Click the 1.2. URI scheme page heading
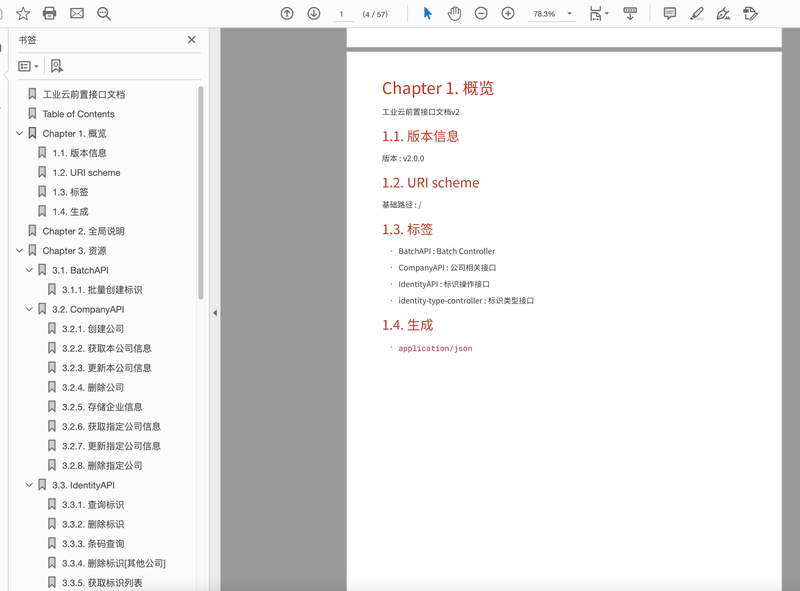800x591 pixels. pyautogui.click(x=431, y=183)
